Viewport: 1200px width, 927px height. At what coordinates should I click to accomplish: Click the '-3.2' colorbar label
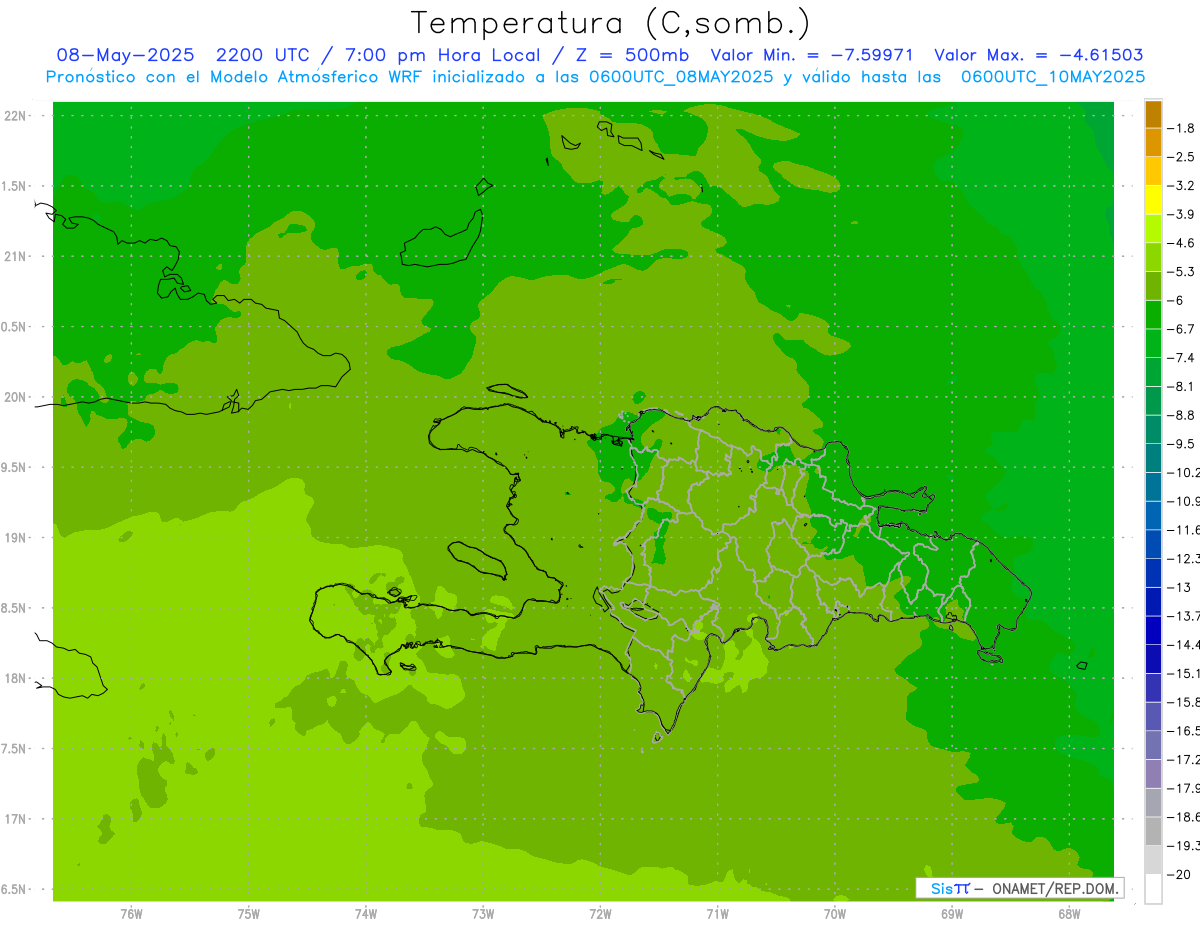[x=1181, y=186]
